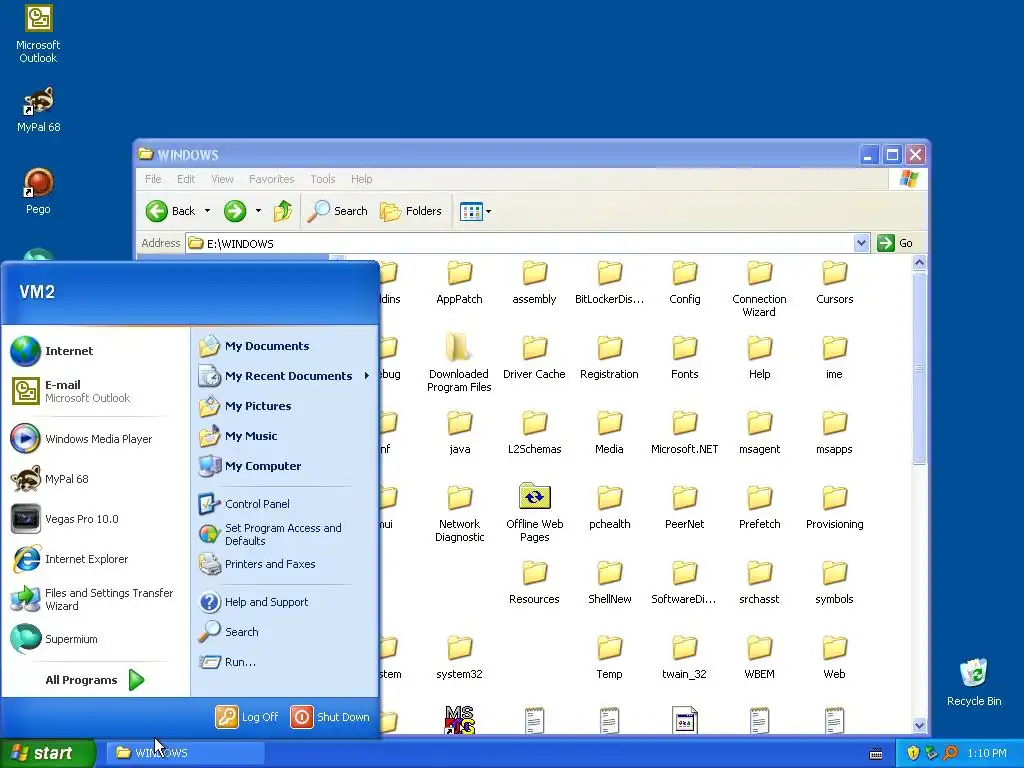Viewport: 1024px width, 768px height.
Task: Click the WINDOWS taskbar button
Action: coord(185,753)
